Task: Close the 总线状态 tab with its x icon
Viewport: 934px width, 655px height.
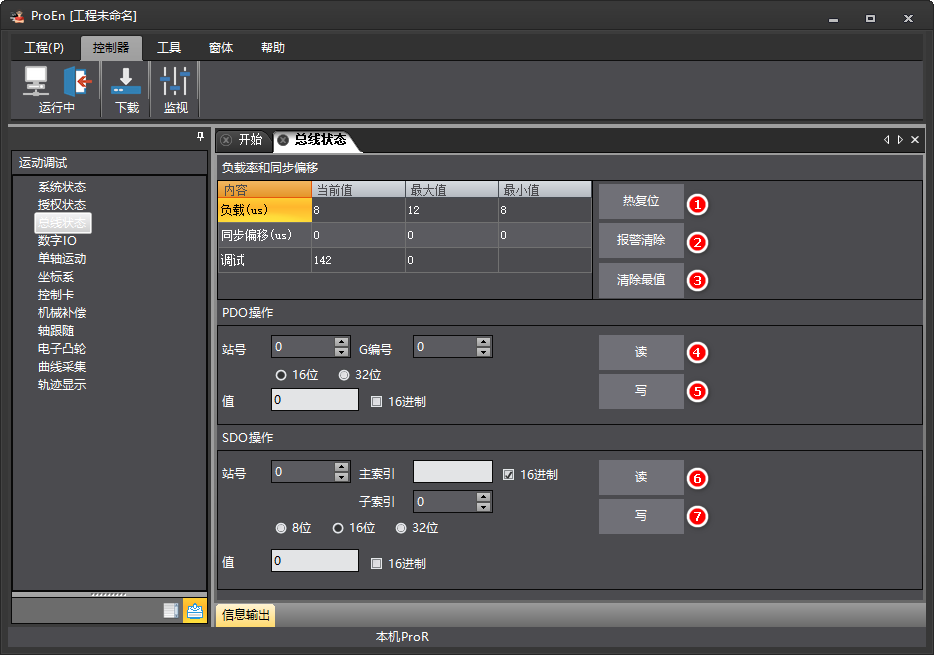Action: 283,140
